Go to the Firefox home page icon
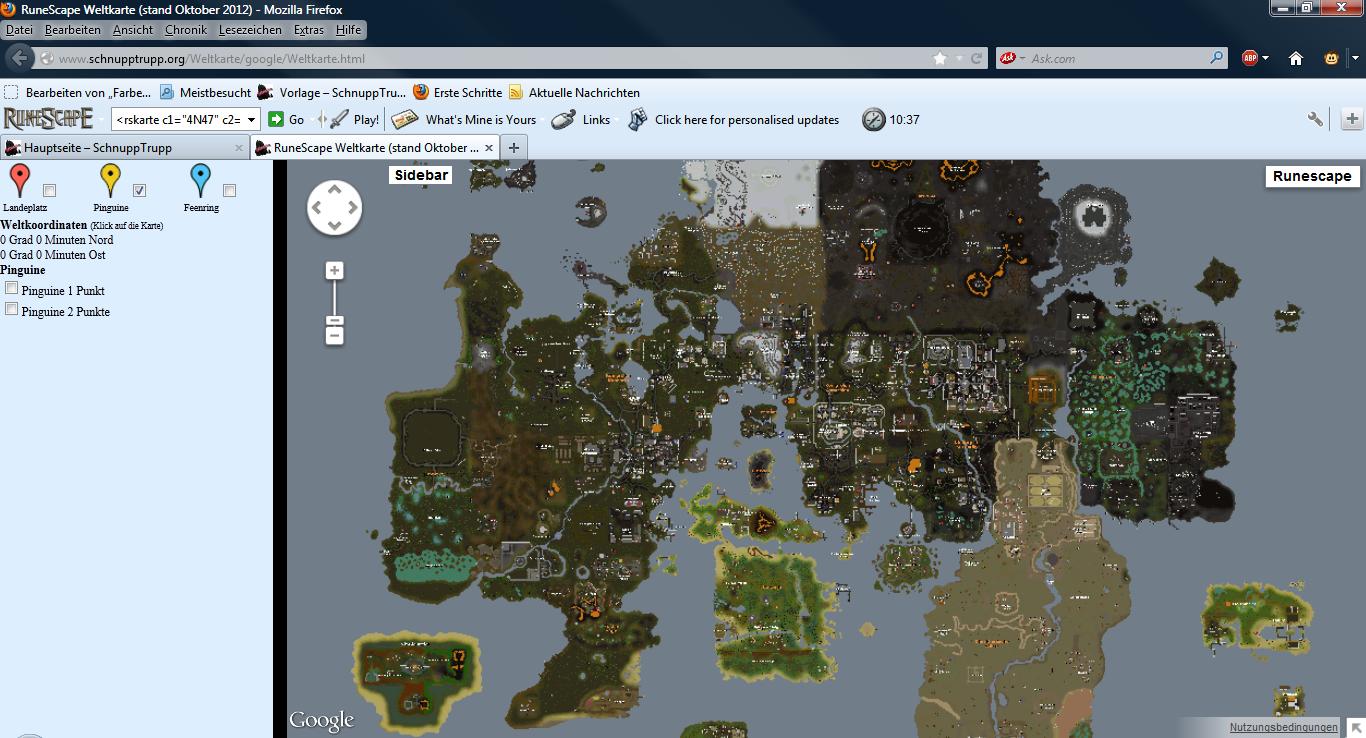 pos(1296,58)
